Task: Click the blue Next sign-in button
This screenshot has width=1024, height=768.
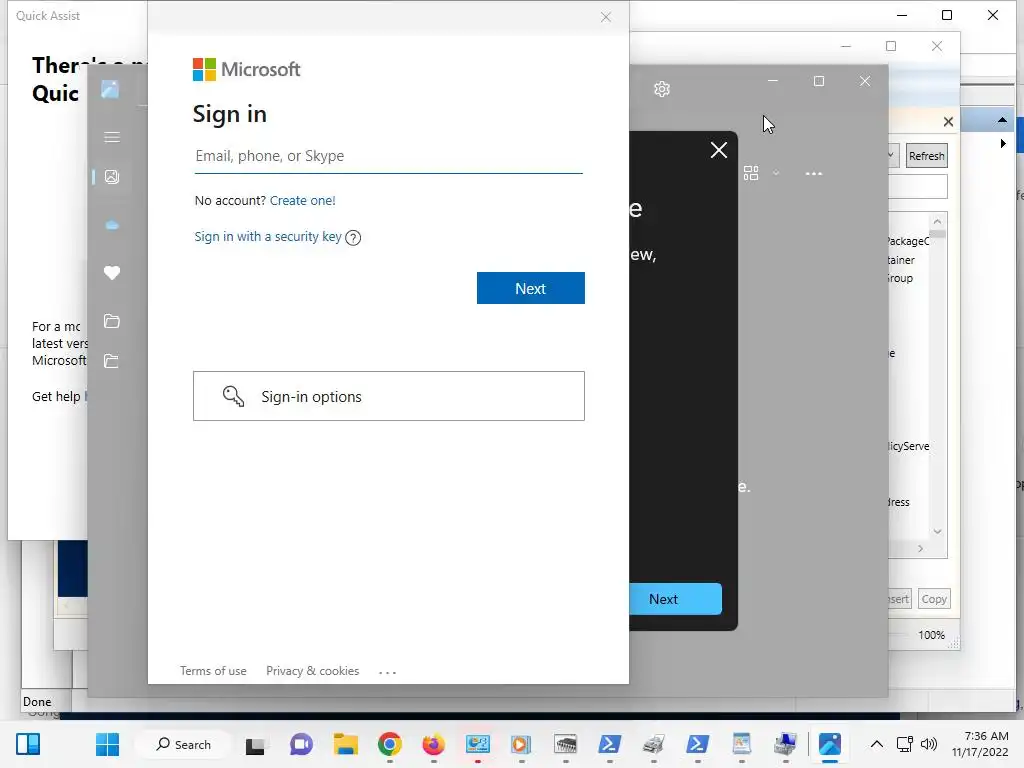Action: tap(530, 288)
